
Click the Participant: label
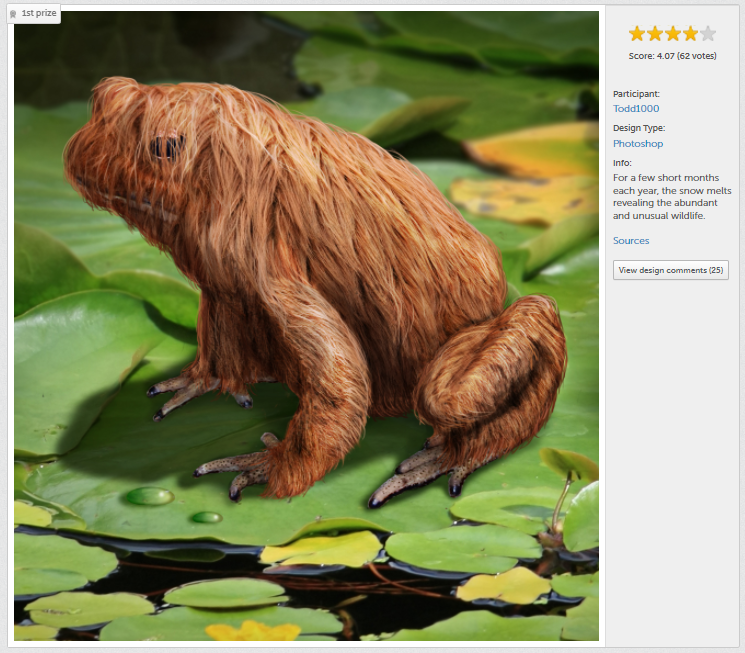pos(636,94)
